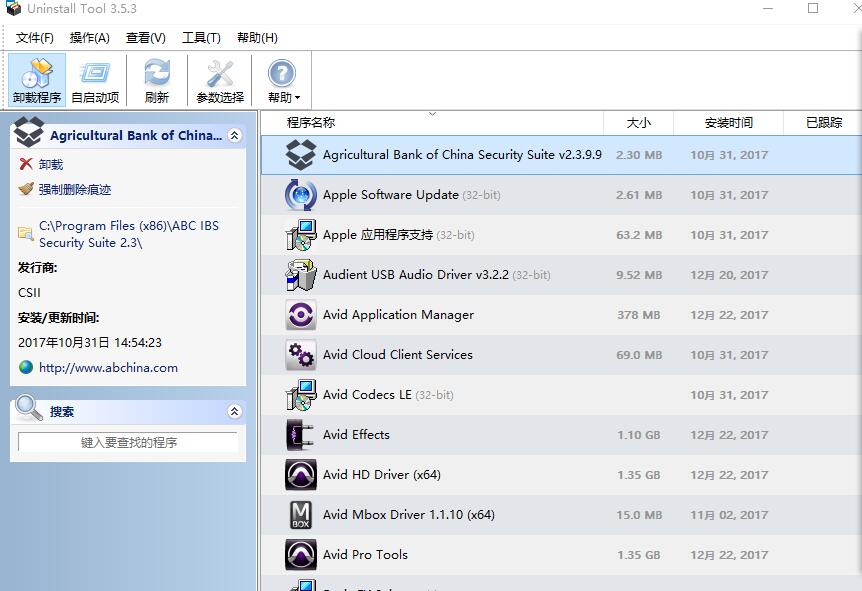This screenshot has width=862, height=591.
Task: Open the 帮助(H) menu
Action: [257, 37]
